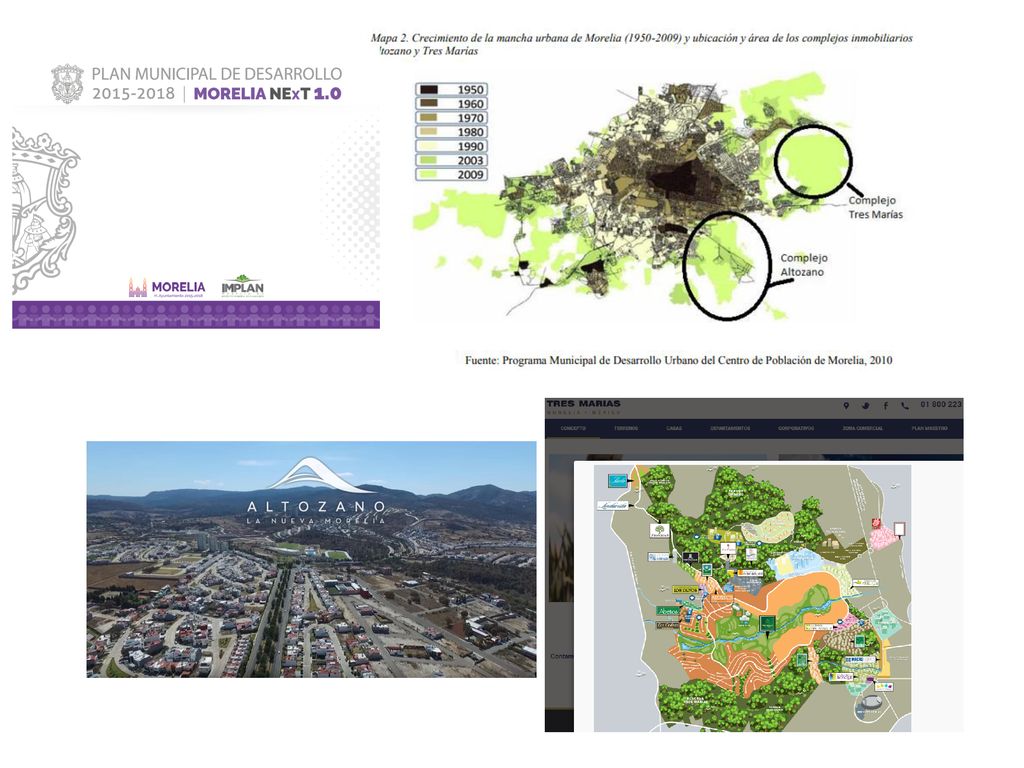1024x768 pixels.
Task: Click the Complejo Tres Marías map label
Action: click(x=875, y=207)
